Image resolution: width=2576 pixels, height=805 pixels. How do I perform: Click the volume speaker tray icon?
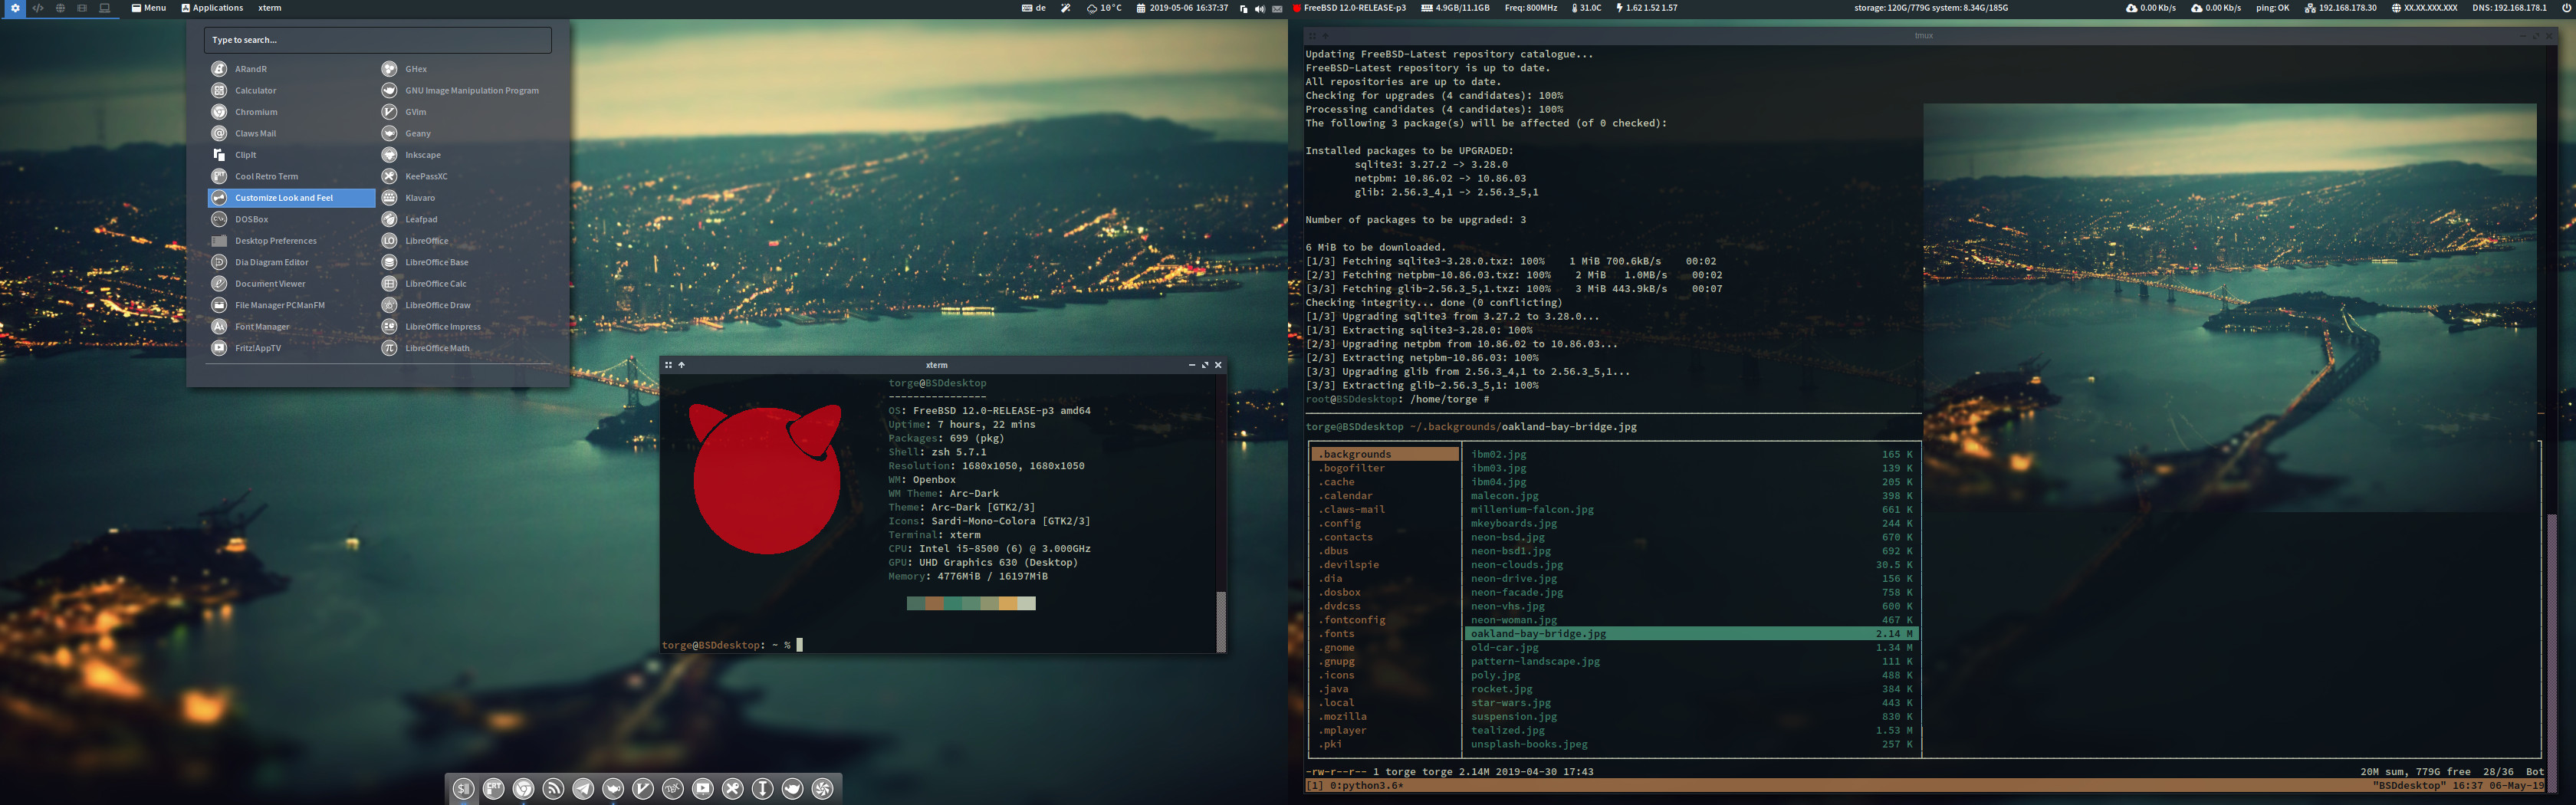click(x=1259, y=8)
